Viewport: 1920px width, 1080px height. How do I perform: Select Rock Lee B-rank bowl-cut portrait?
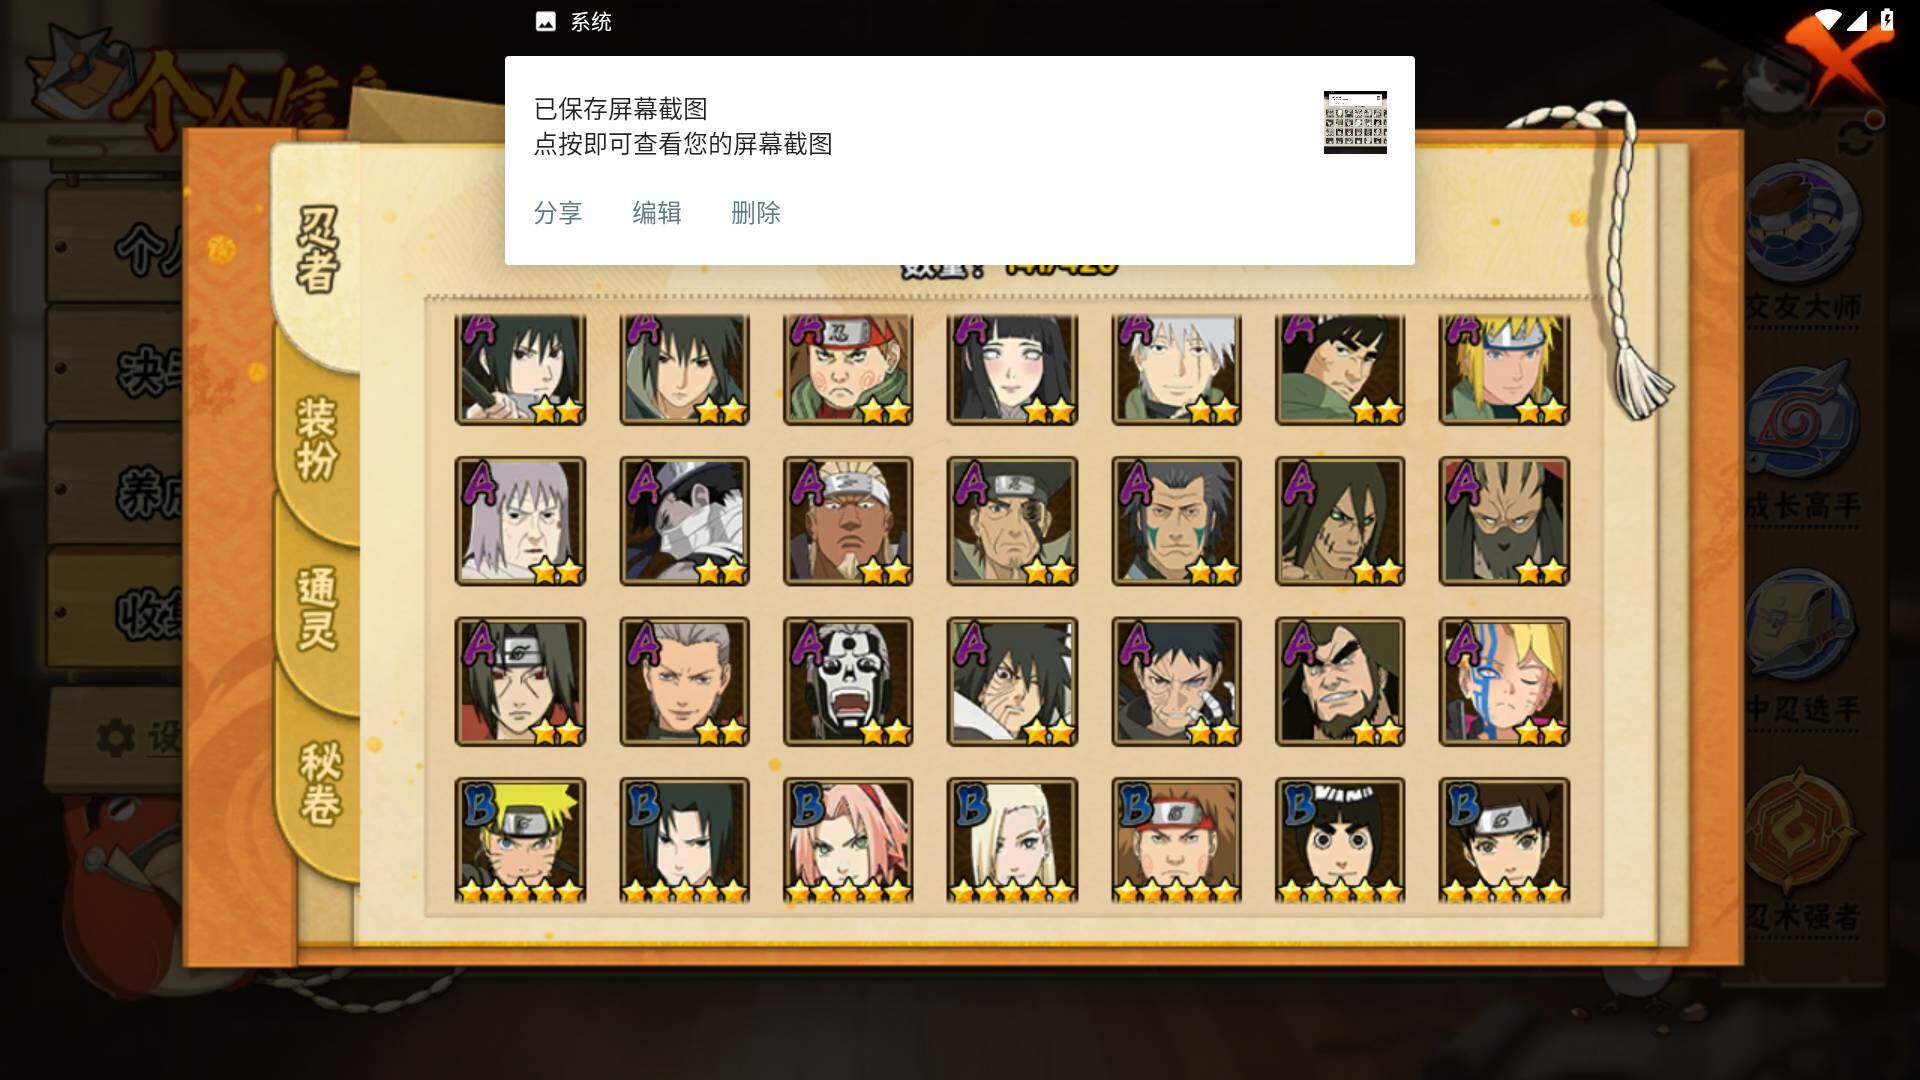1340,841
